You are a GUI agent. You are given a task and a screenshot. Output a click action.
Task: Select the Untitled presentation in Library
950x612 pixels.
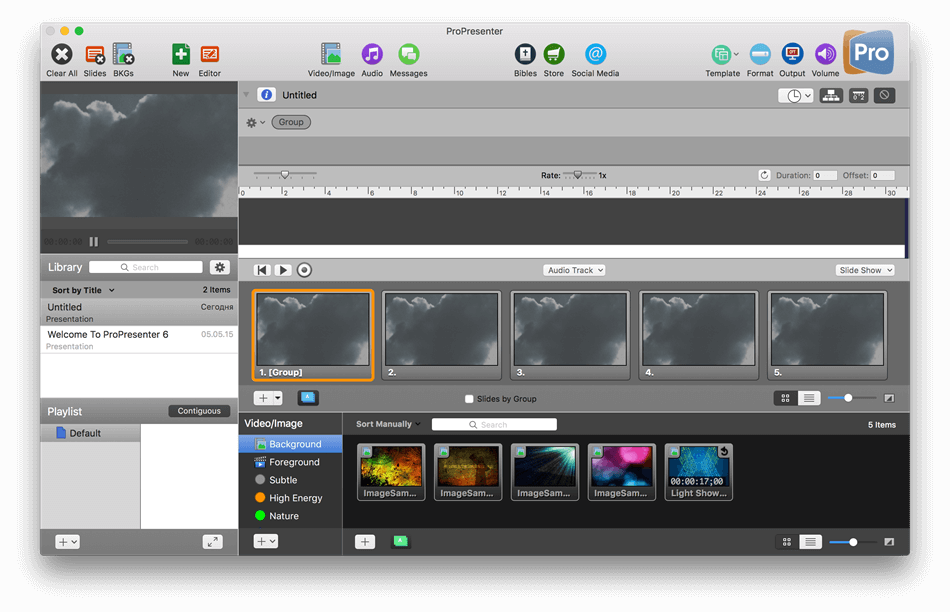139,312
